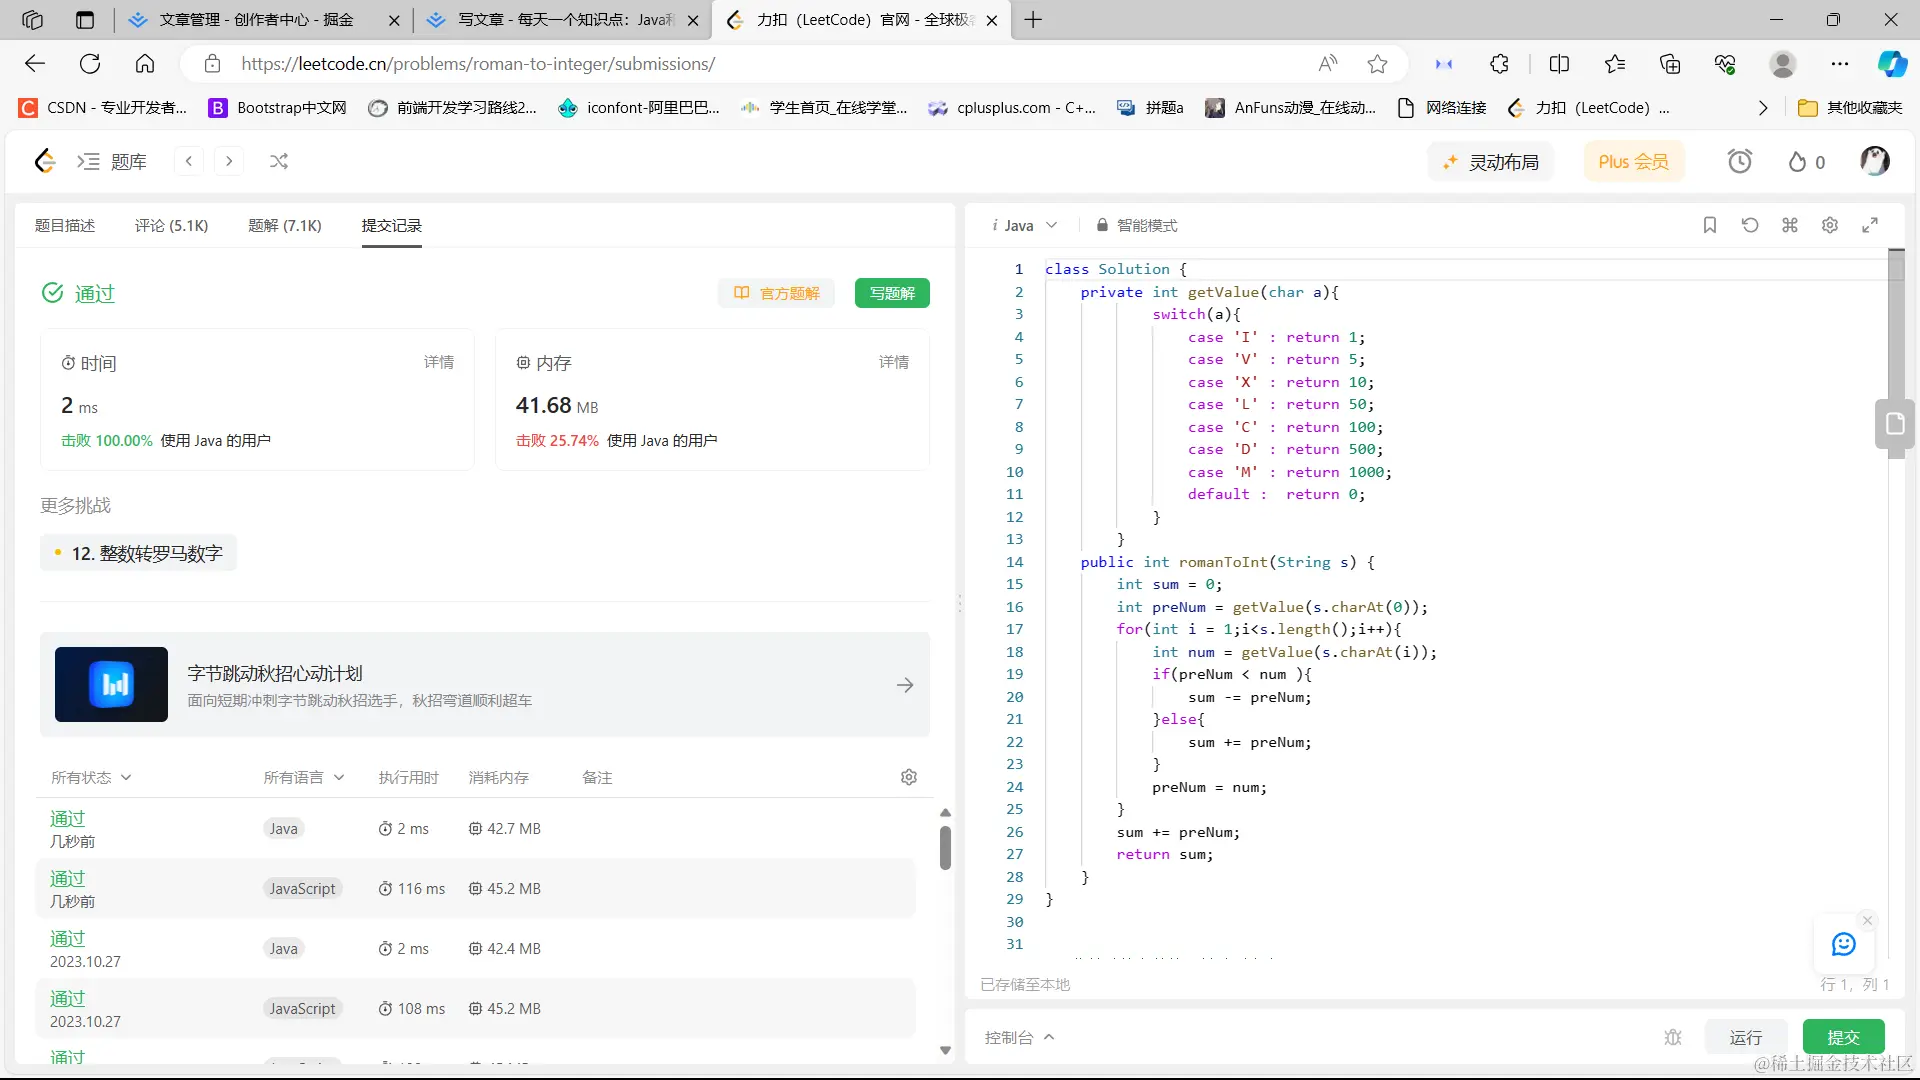Open submission list settings gear

point(909,777)
